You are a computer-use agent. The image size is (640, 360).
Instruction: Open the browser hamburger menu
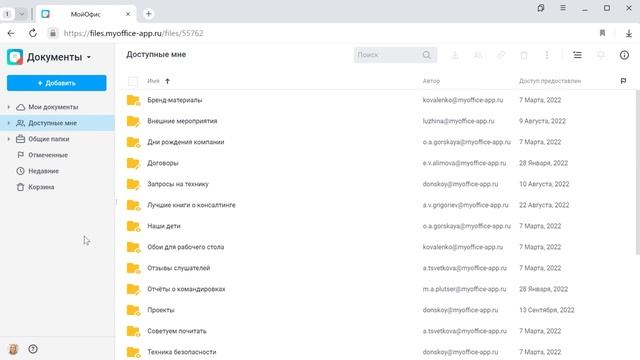[x=563, y=8]
